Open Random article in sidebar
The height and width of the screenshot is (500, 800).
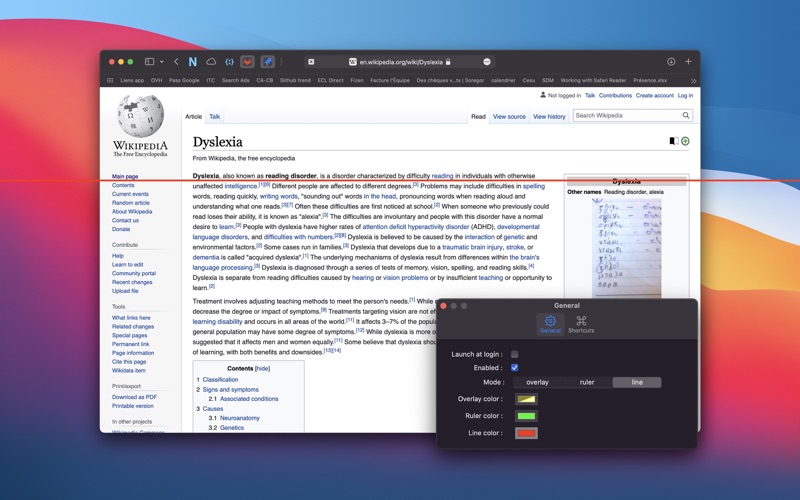[x=131, y=203]
